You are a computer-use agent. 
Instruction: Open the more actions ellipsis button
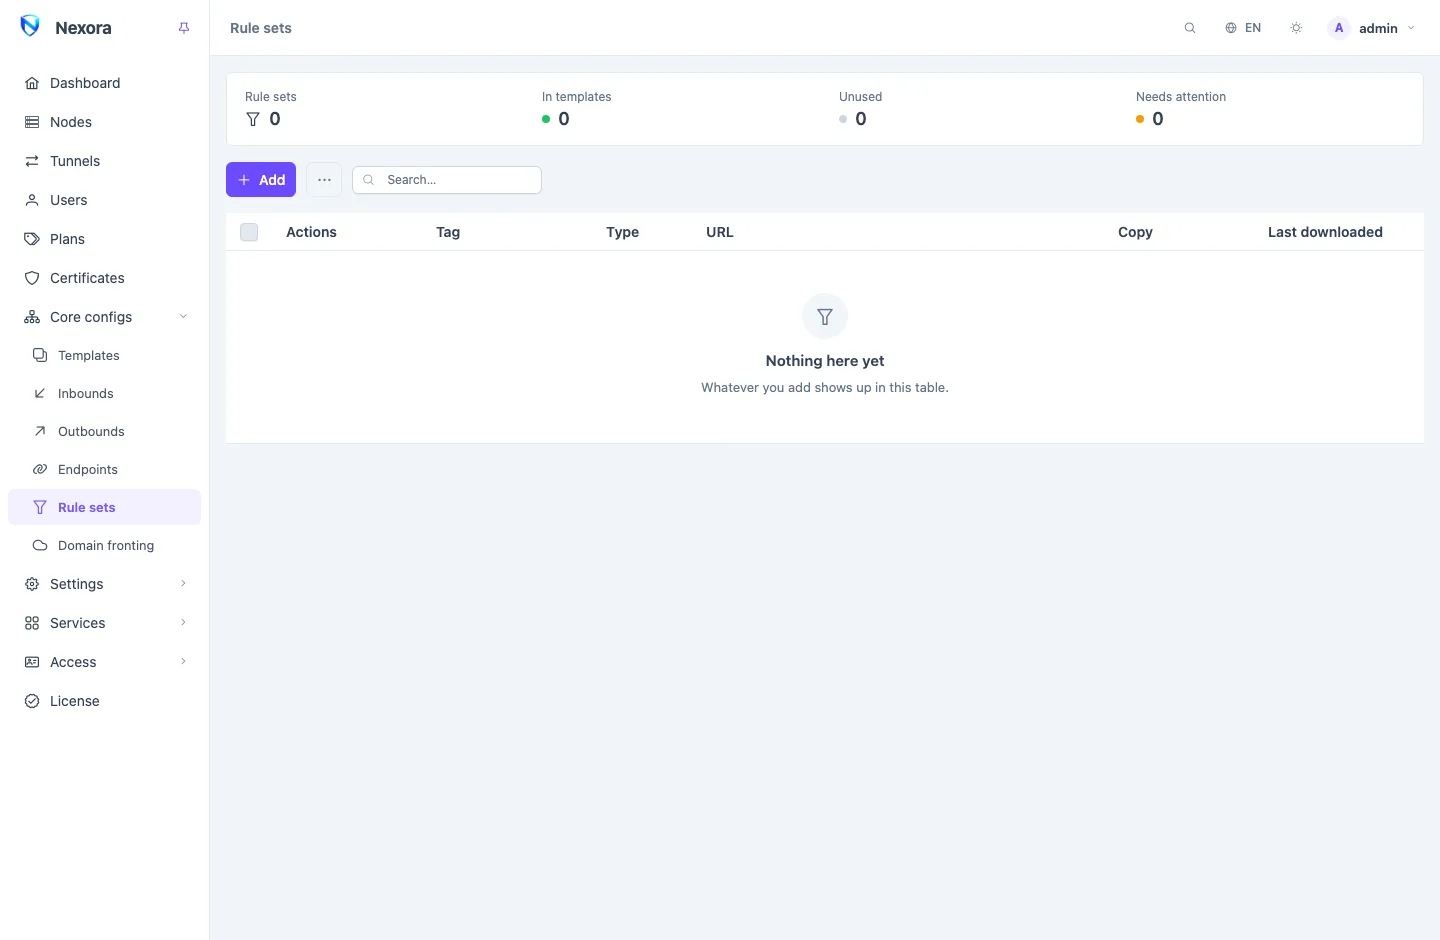324,180
